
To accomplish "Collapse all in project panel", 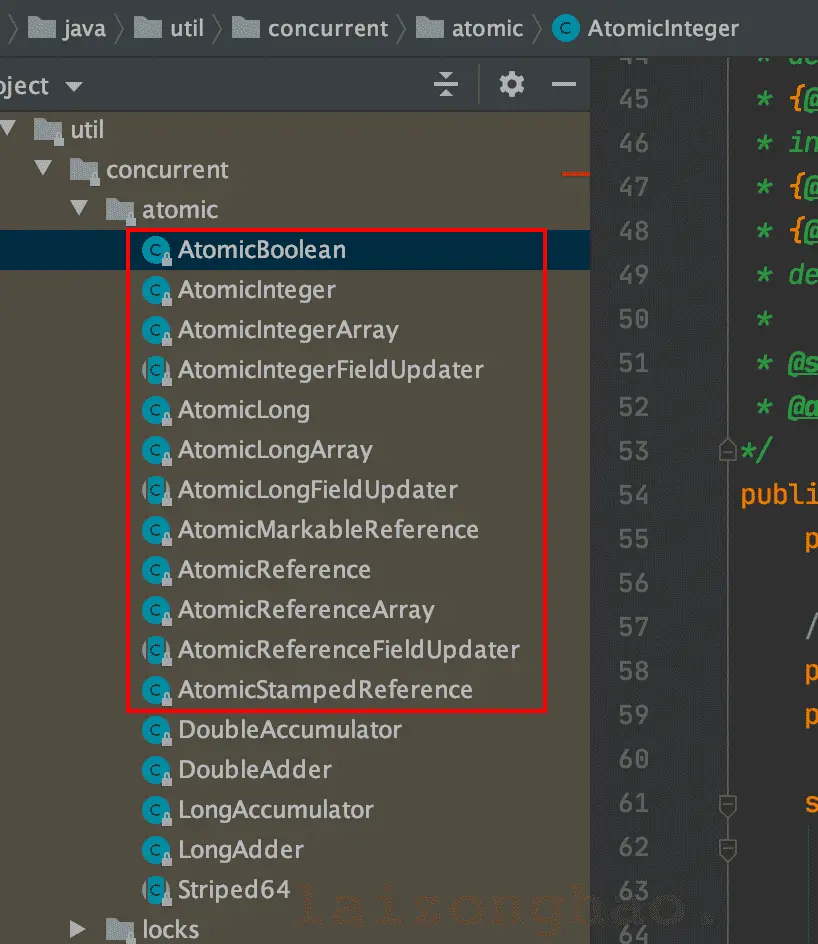I will coord(446,84).
